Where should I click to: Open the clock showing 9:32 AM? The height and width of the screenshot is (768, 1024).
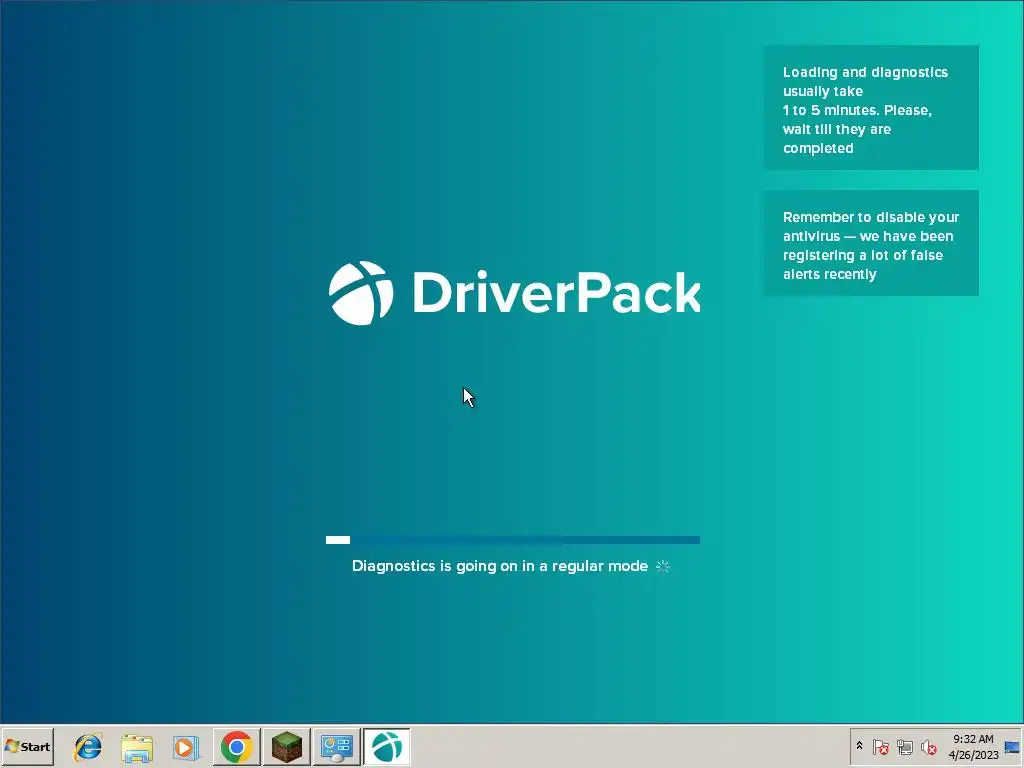973,747
